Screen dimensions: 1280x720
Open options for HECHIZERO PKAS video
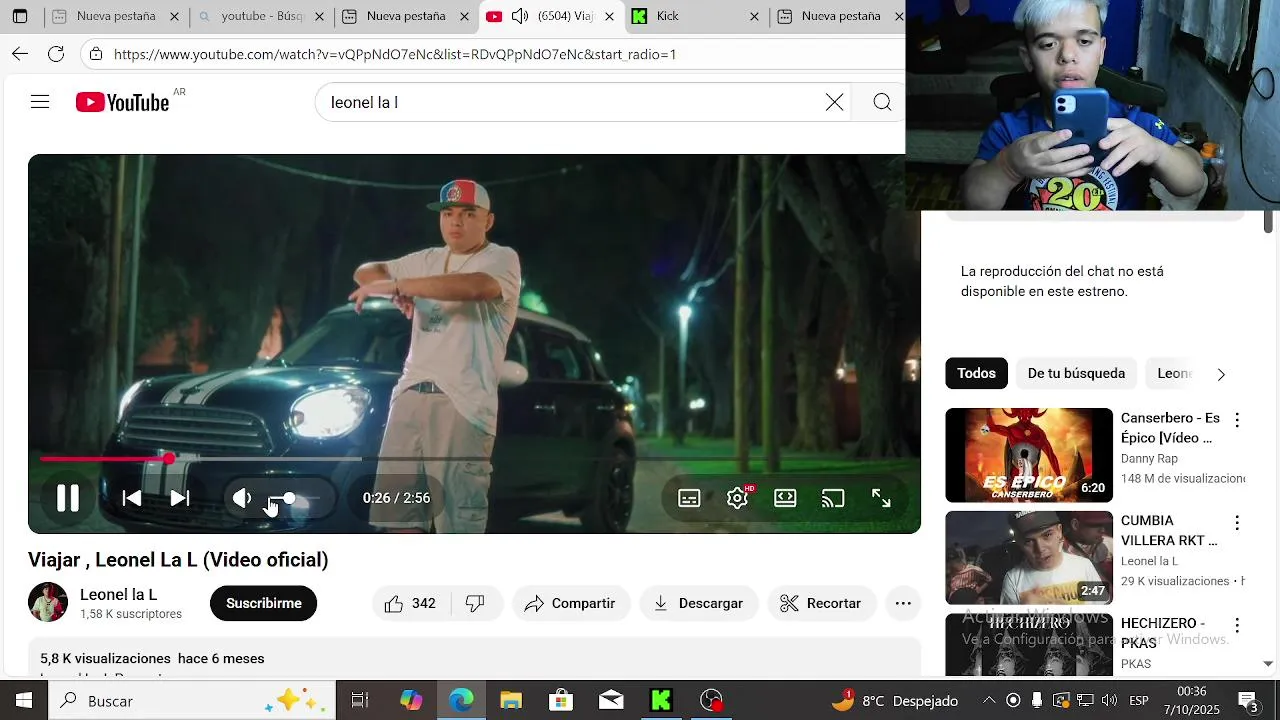tap(1237, 626)
